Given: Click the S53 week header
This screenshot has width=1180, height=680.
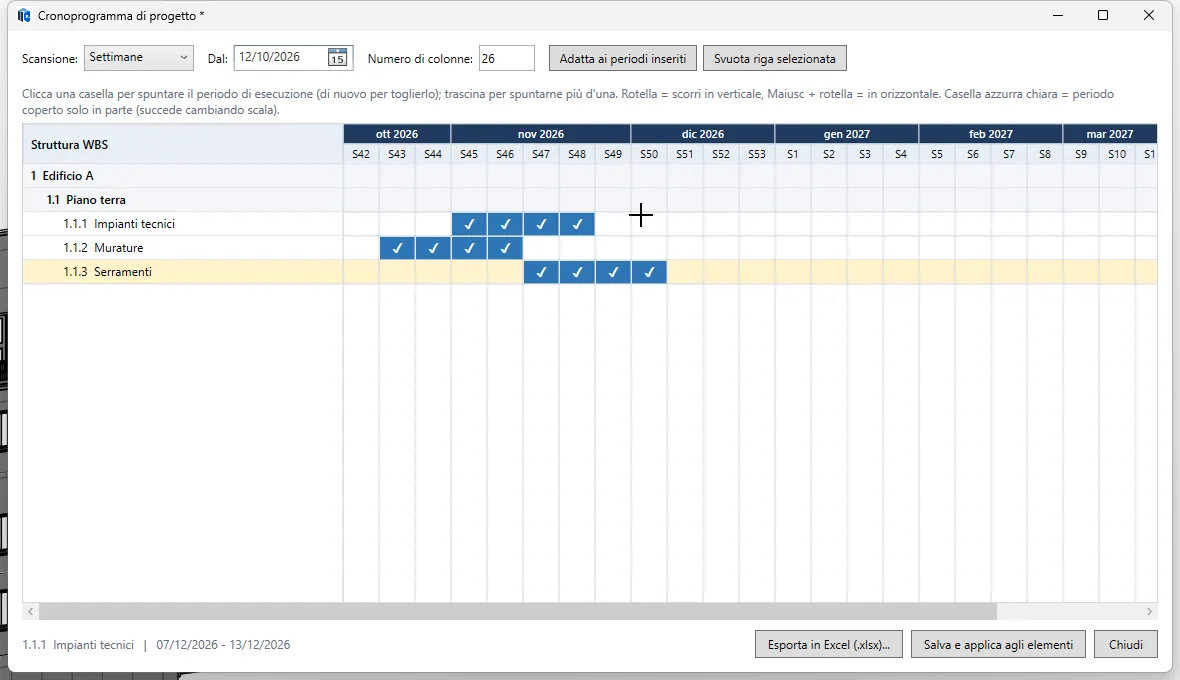Looking at the screenshot, I should pyautogui.click(x=757, y=154).
